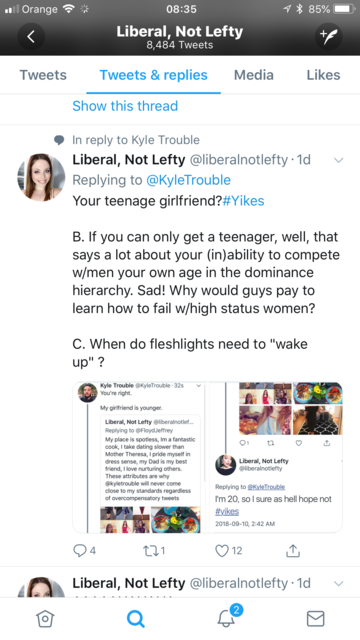Viewport: 360px width, 640px height.
Task: Retweet the #Yikes reply tweet
Action: [150, 551]
